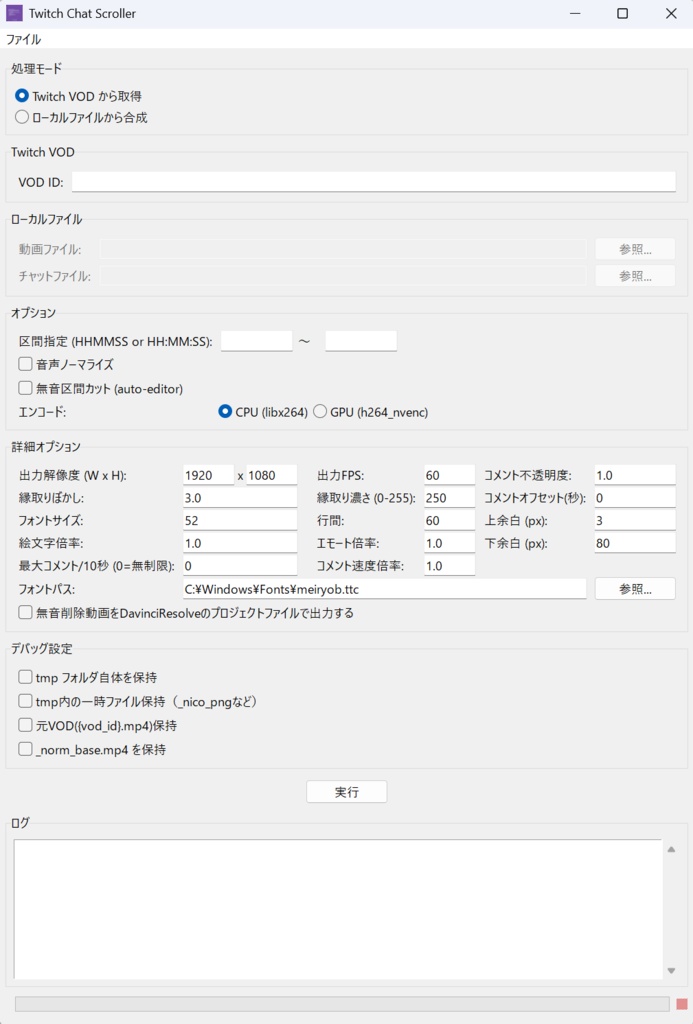Click the 最大コメント/10秒 field
Screen dimensions: 693x1024
tap(240, 566)
